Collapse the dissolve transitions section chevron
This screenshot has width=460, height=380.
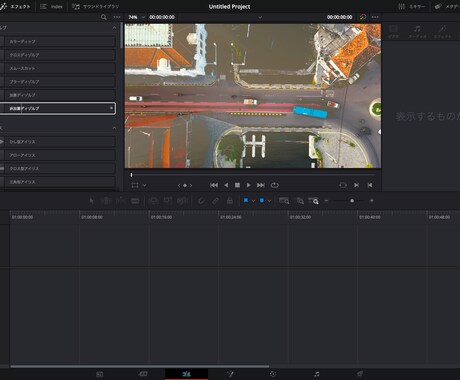coord(114,28)
